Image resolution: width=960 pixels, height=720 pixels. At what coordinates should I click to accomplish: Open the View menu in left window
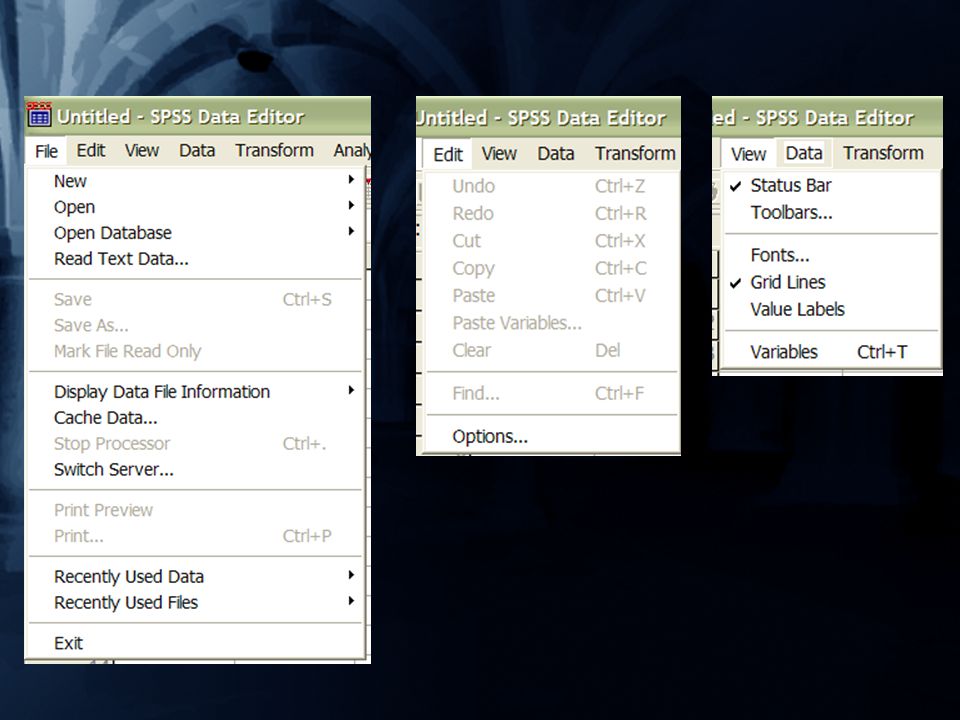[x=142, y=151]
